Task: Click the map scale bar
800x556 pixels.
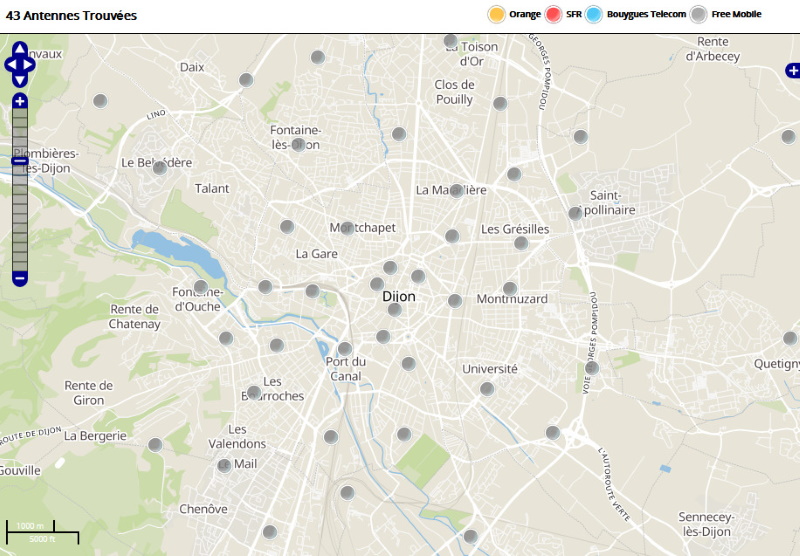Action: point(42,532)
